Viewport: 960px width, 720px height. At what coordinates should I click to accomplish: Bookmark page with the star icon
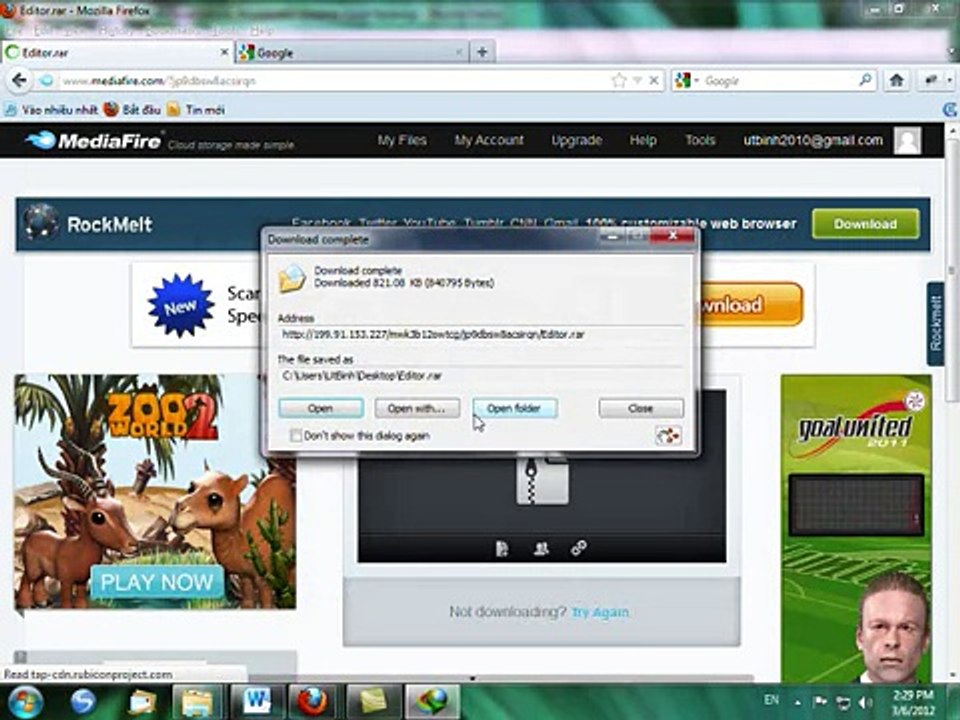point(619,80)
